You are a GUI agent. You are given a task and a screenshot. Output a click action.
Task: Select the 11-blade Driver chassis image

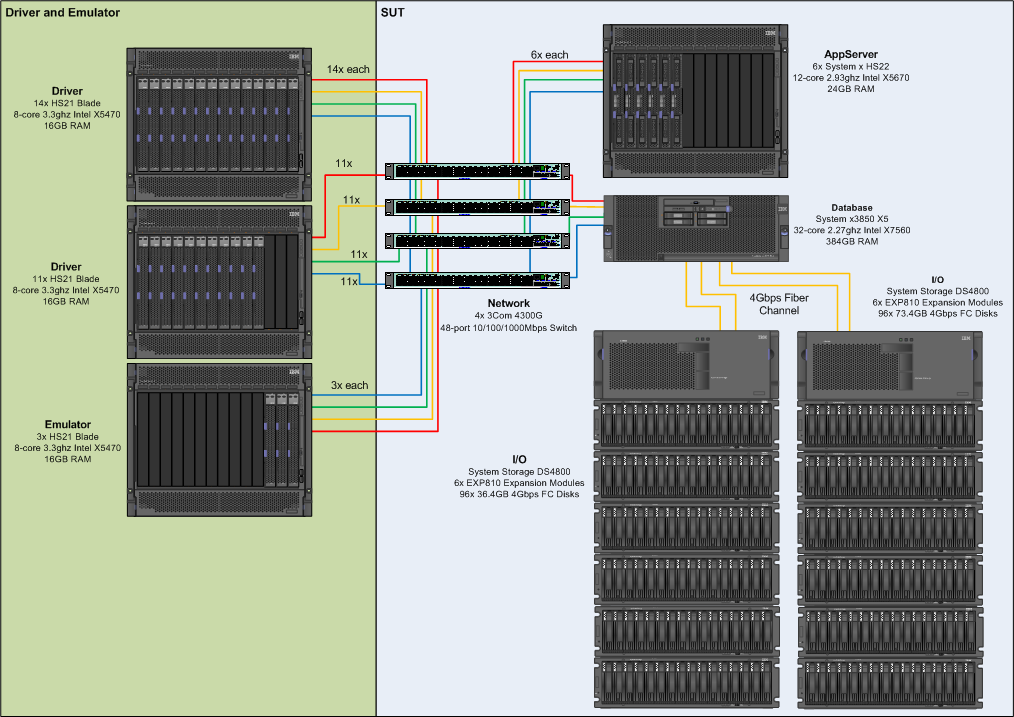[x=219, y=282]
